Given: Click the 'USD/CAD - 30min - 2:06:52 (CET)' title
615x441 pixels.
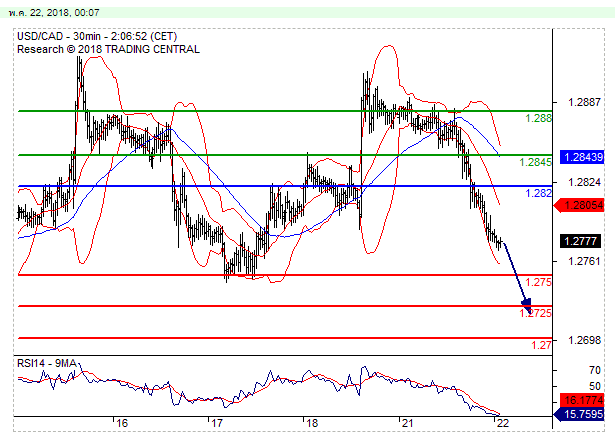Looking at the screenshot, I should coord(97,36).
